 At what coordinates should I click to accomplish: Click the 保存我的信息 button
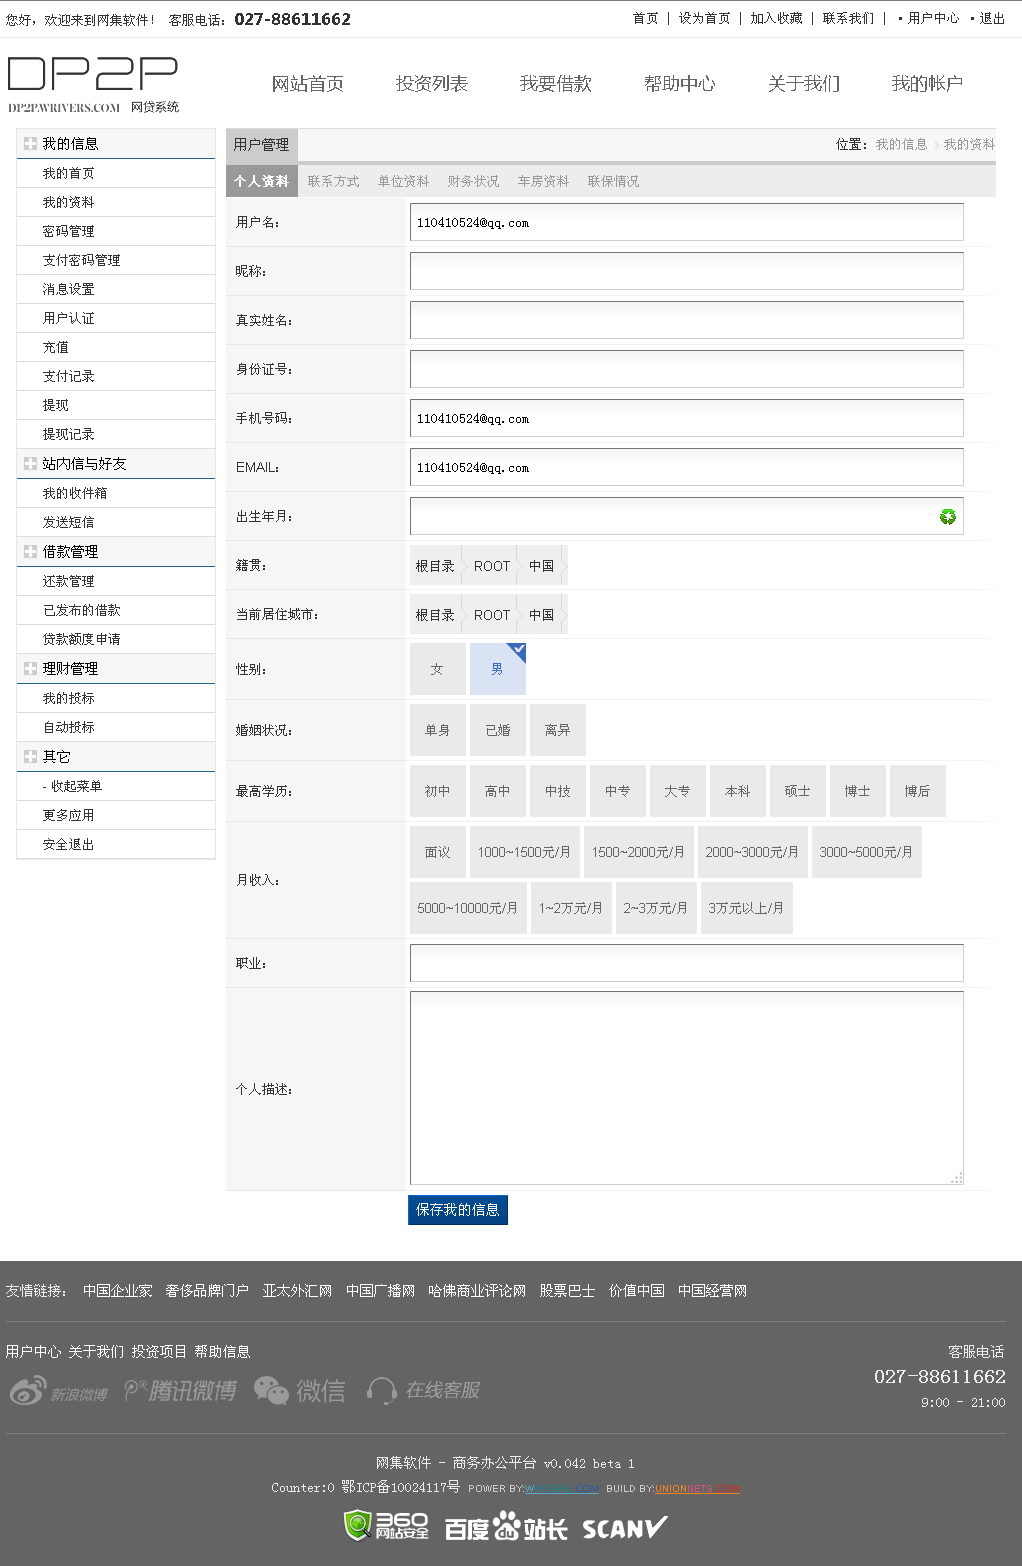click(x=457, y=1210)
